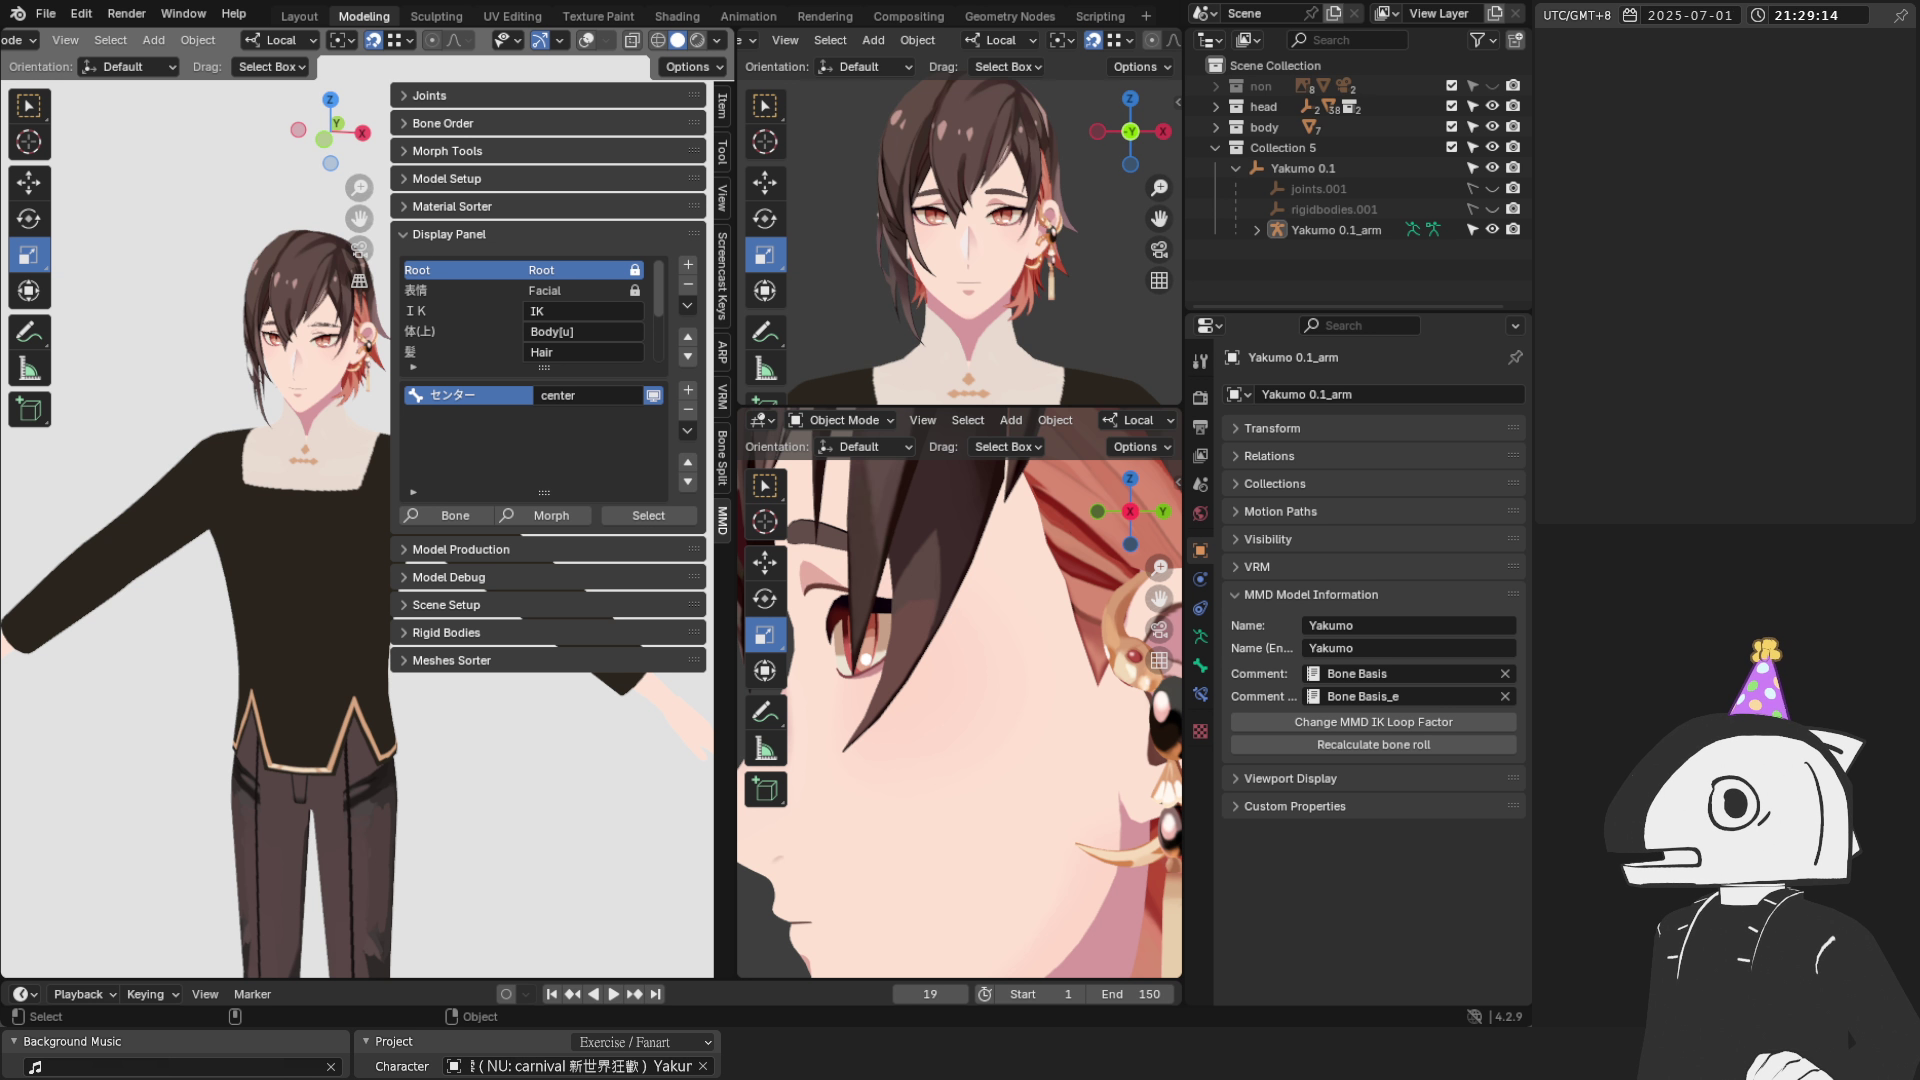Click the Select button in Display Panel

coord(648,516)
